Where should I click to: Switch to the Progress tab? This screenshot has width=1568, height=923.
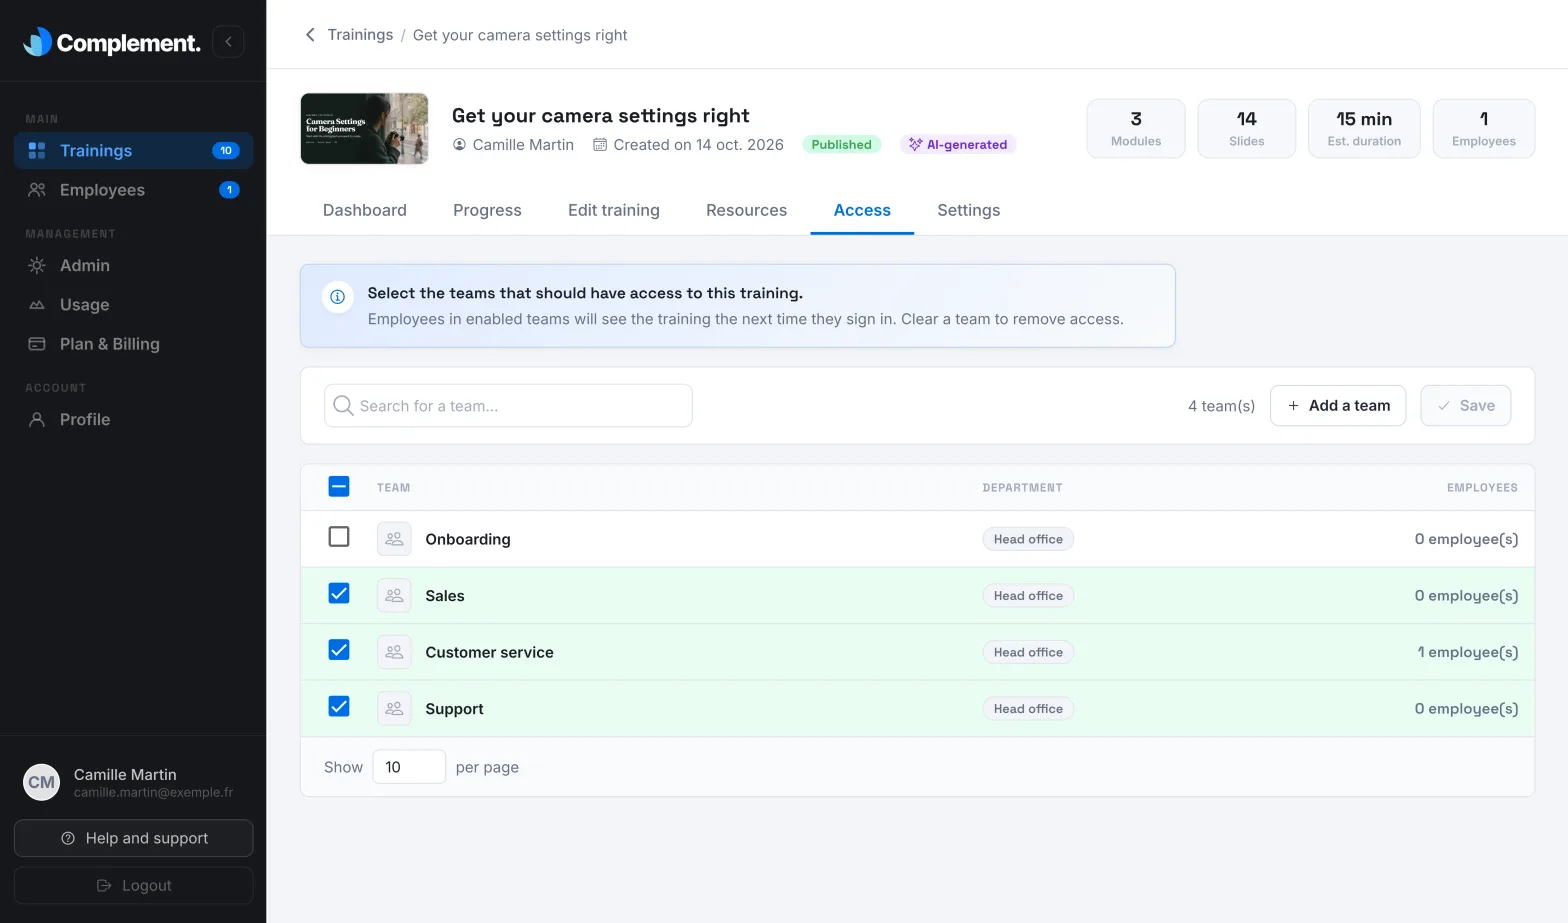click(x=487, y=210)
